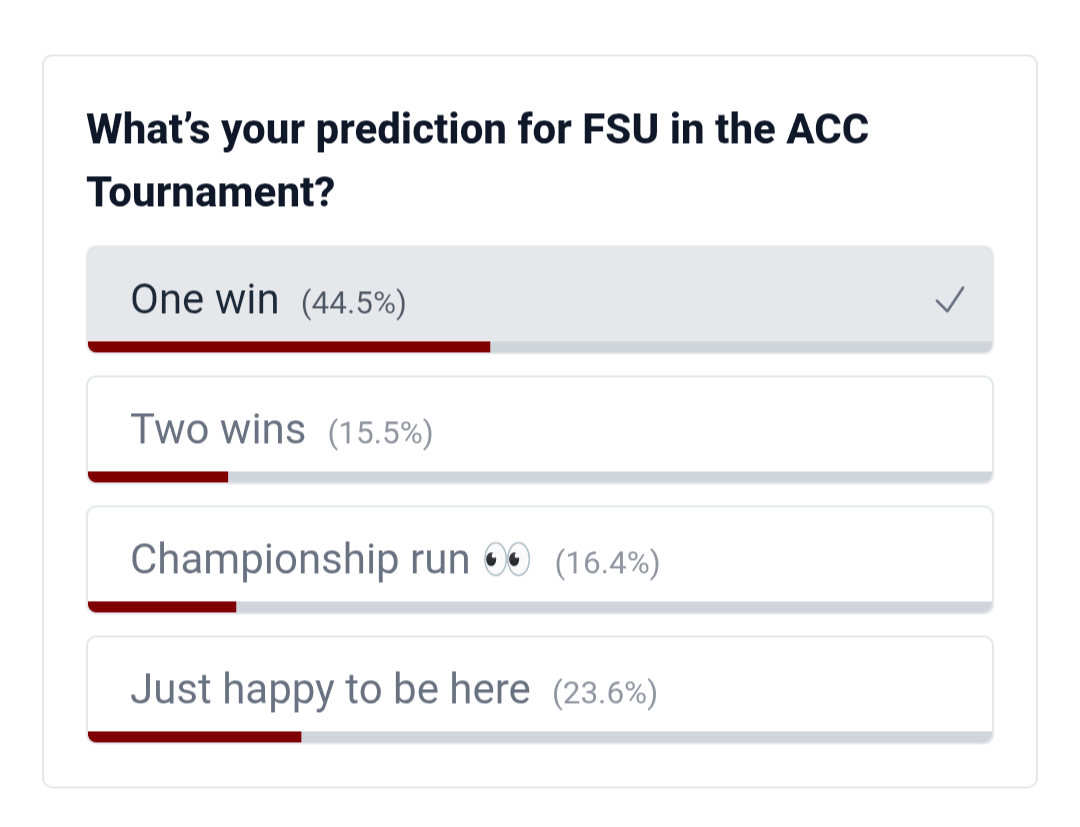Click the eyes emoji beside Championship run

[506, 560]
